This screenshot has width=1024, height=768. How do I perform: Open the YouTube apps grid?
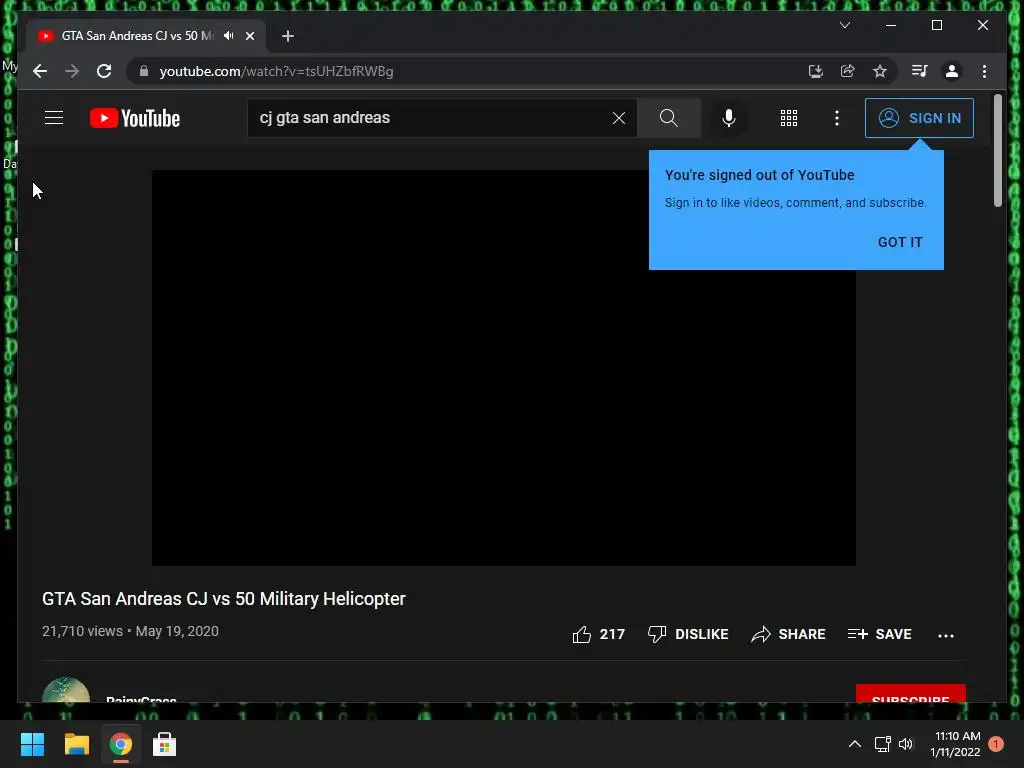[788, 118]
